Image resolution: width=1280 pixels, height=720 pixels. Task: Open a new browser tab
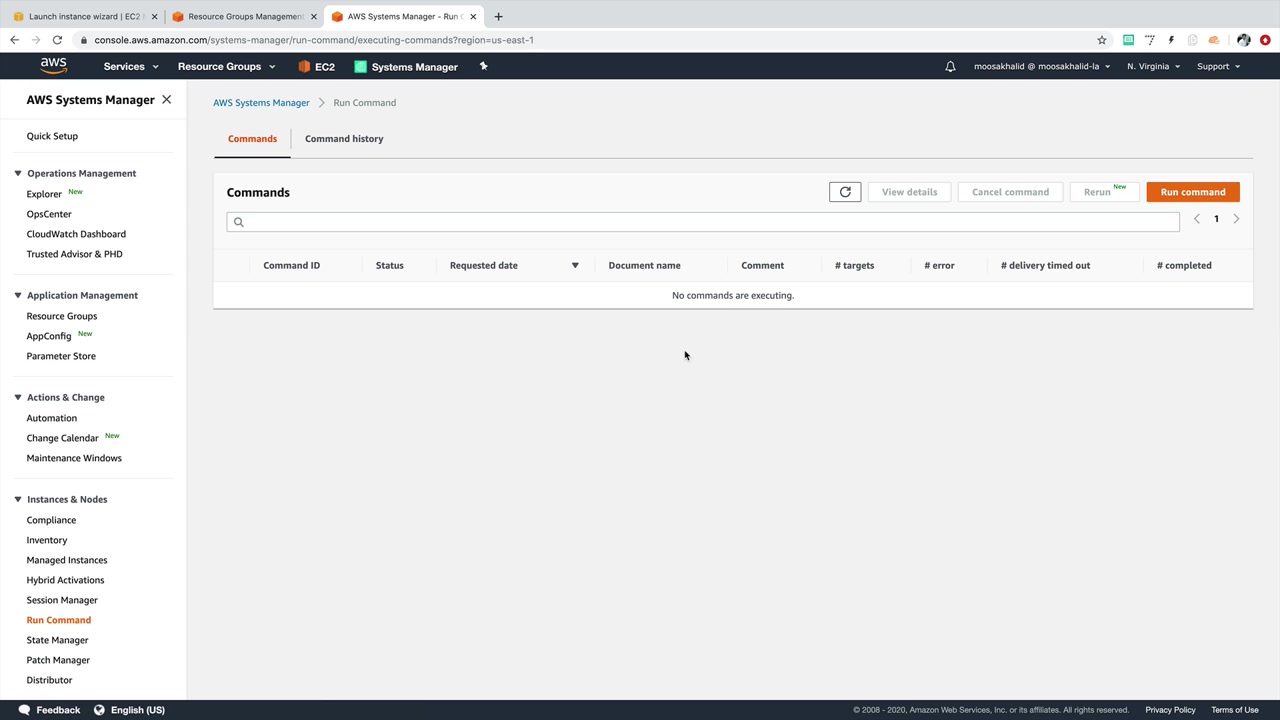tap(498, 16)
